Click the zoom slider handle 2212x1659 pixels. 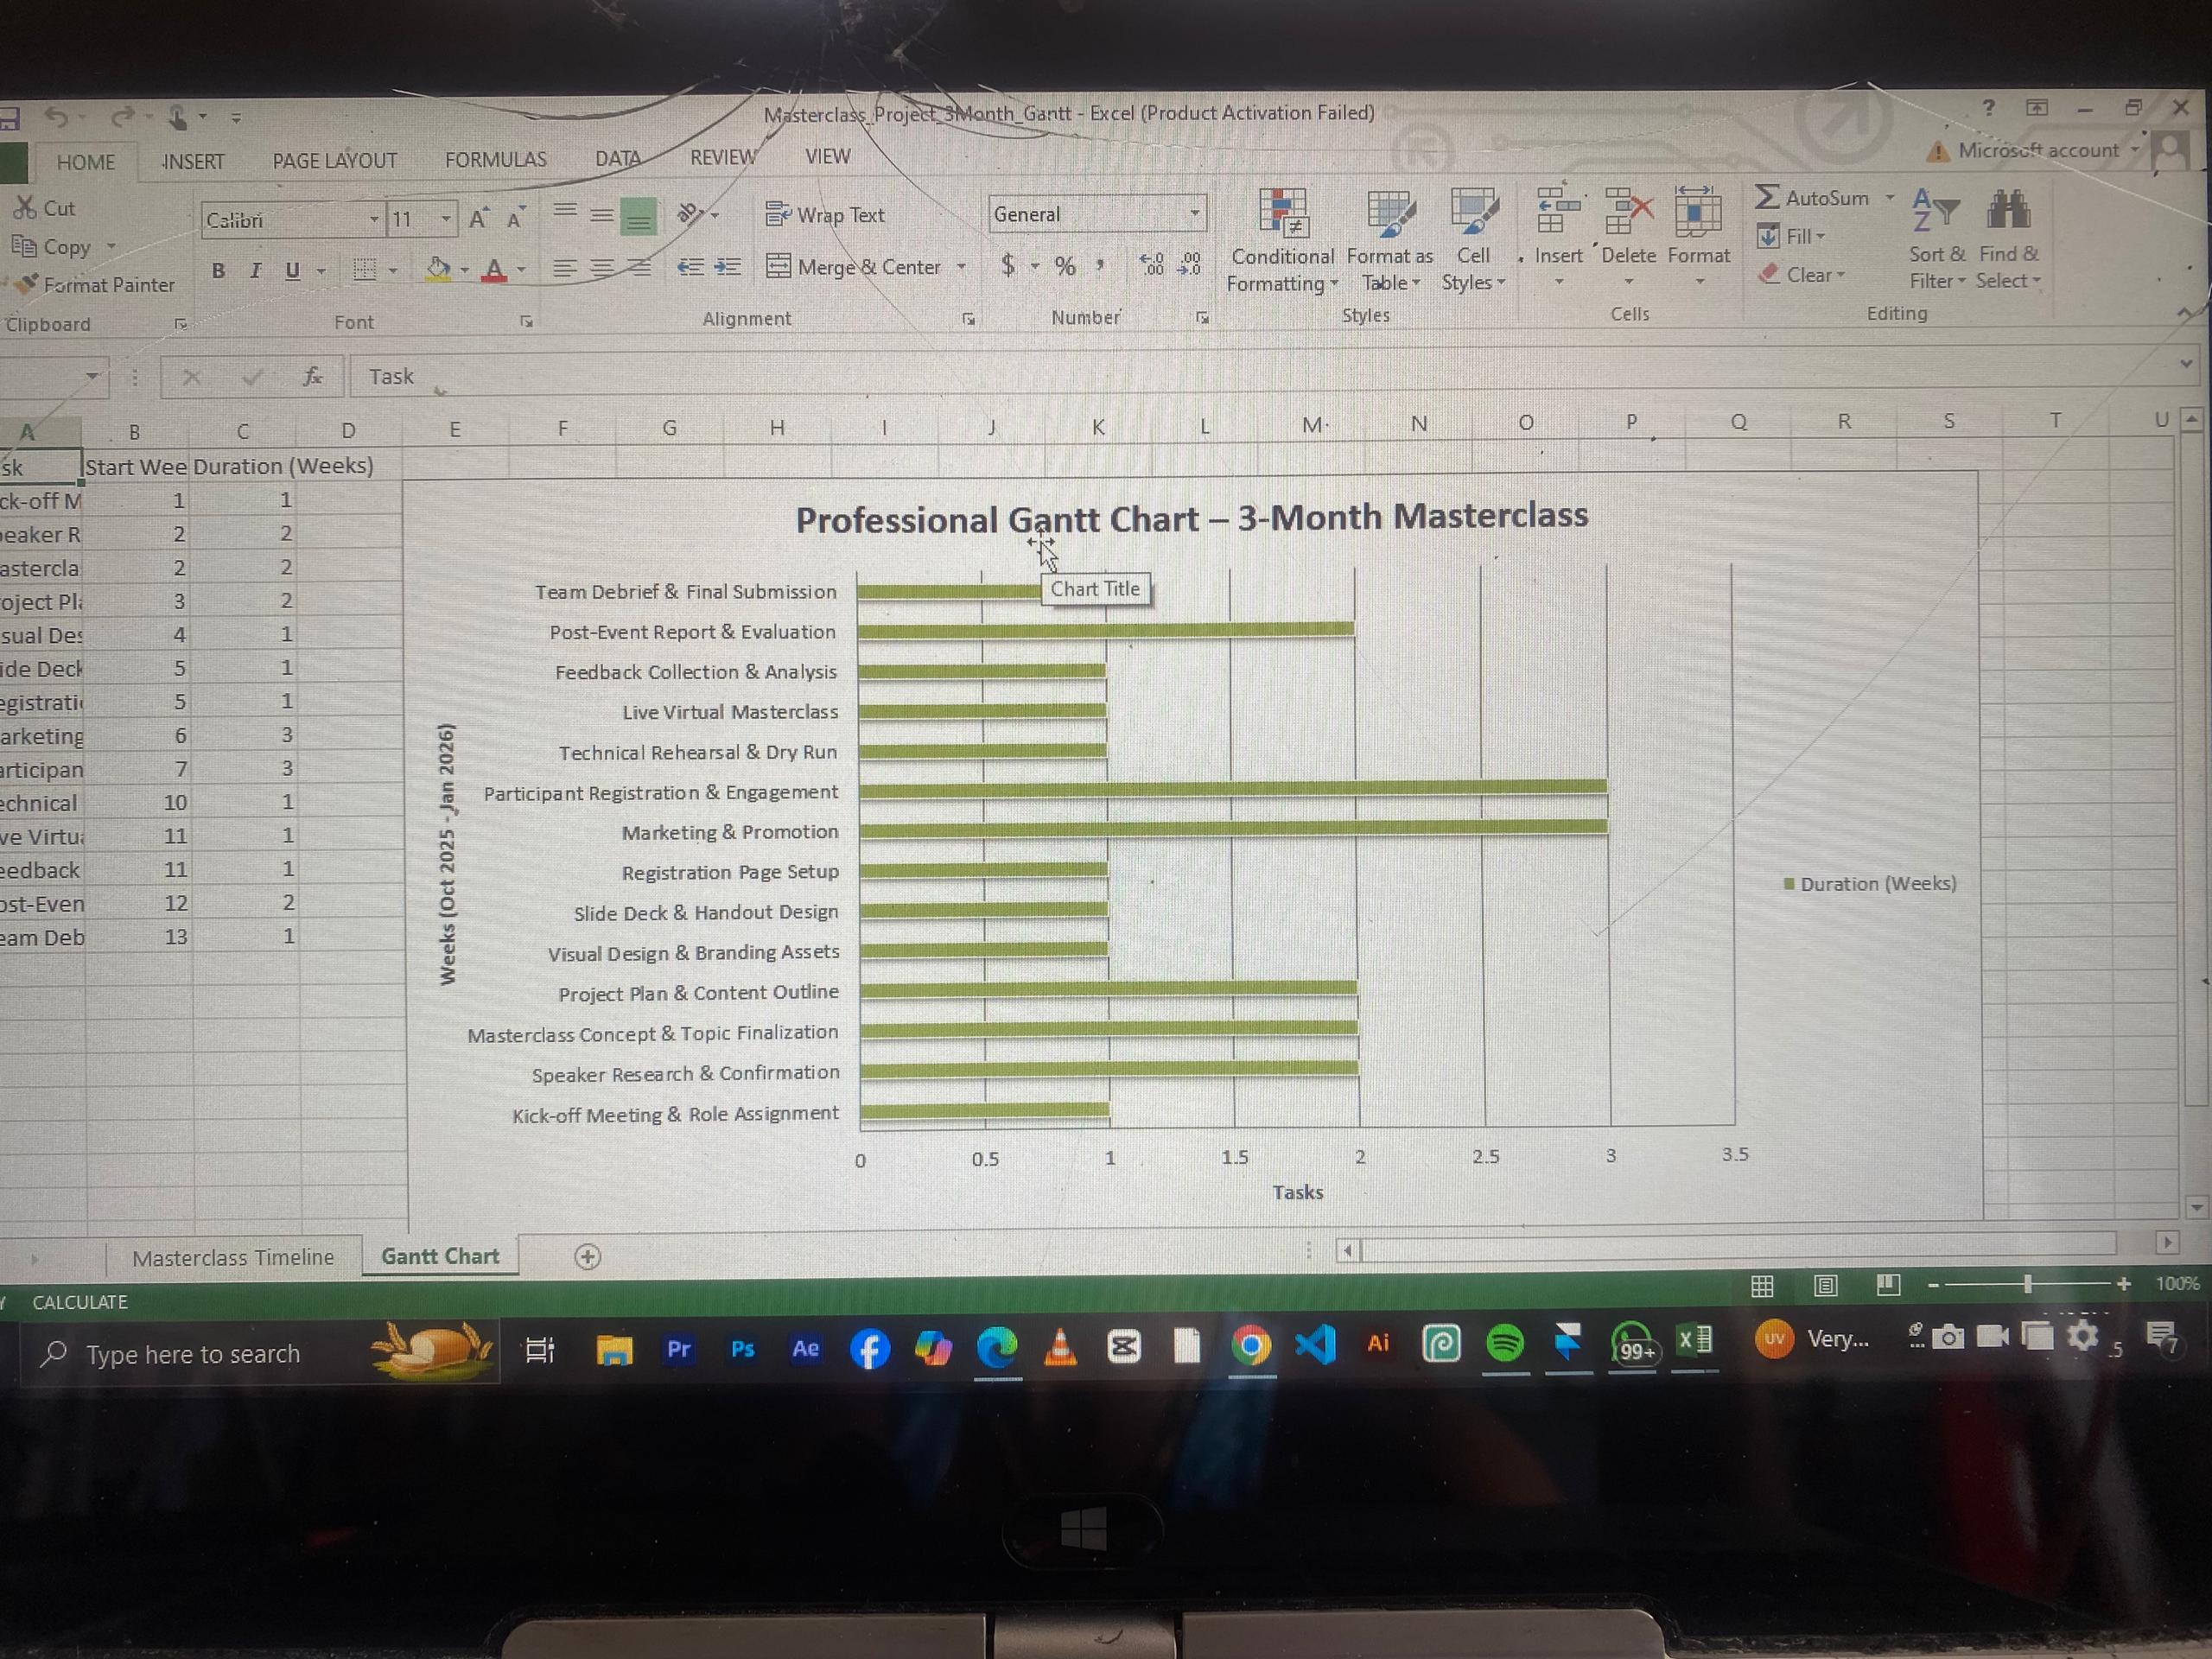(x=2027, y=1284)
